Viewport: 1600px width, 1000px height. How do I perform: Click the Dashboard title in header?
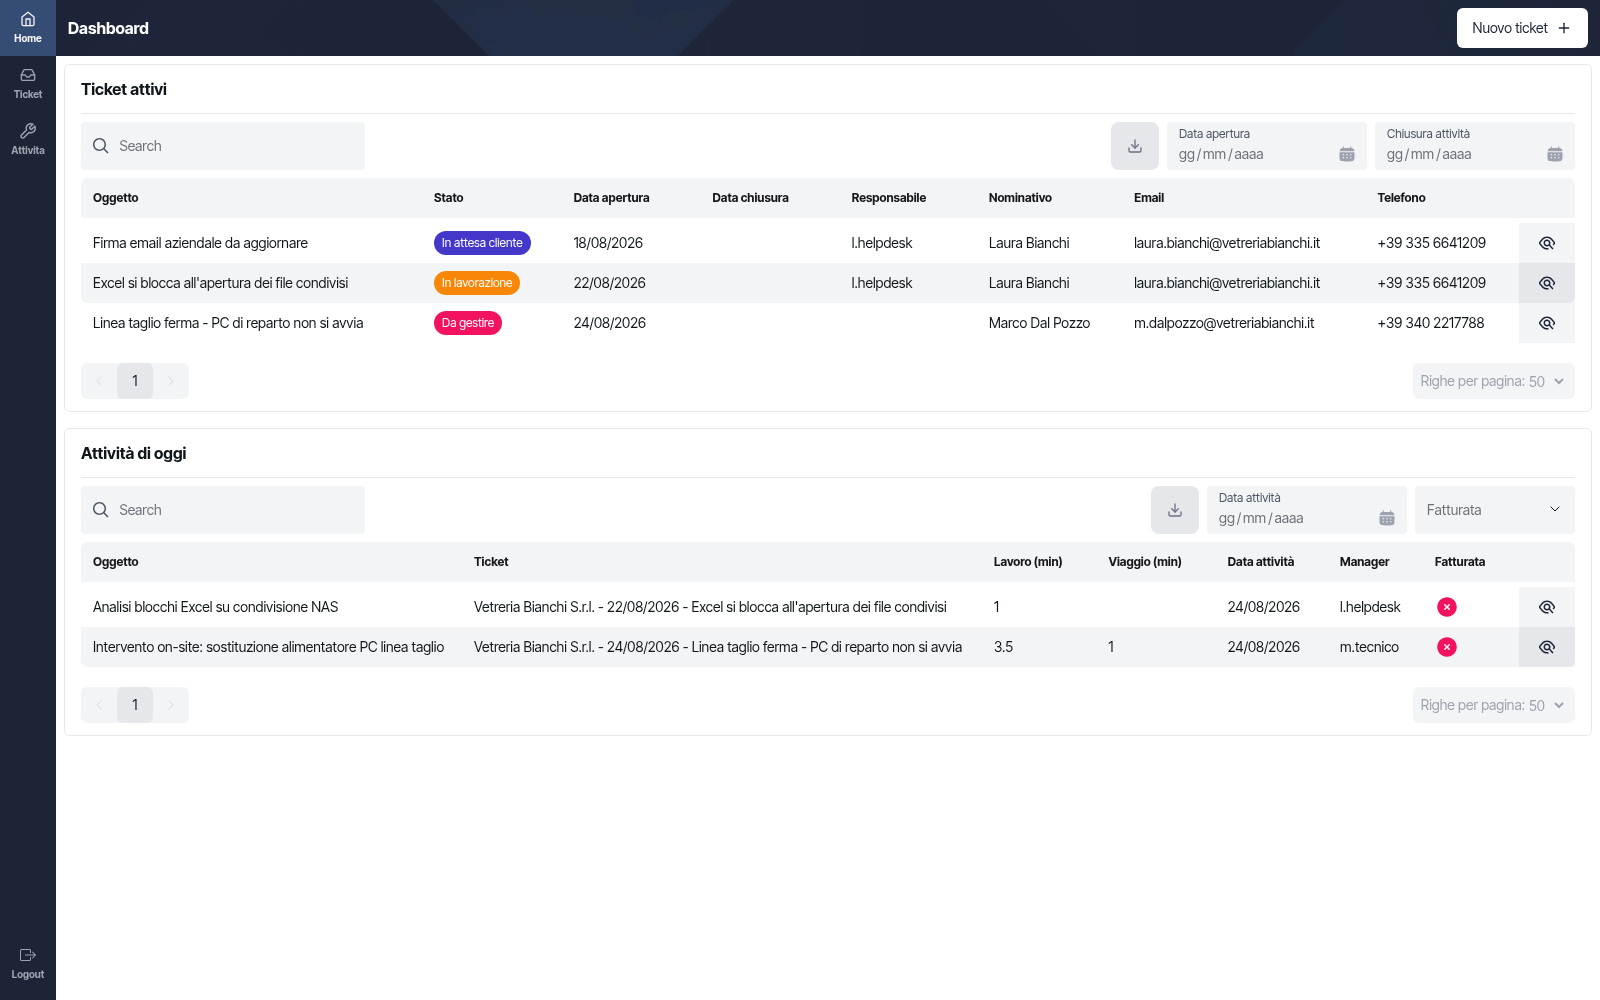click(x=108, y=28)
